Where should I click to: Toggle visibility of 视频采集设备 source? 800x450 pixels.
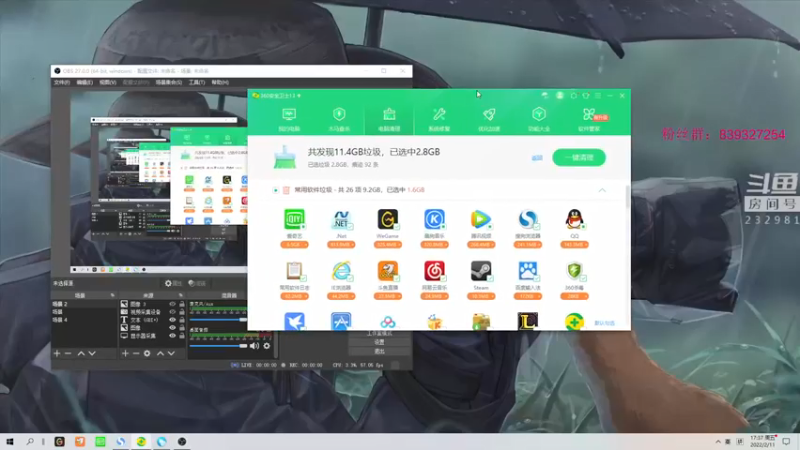[172, 312]
